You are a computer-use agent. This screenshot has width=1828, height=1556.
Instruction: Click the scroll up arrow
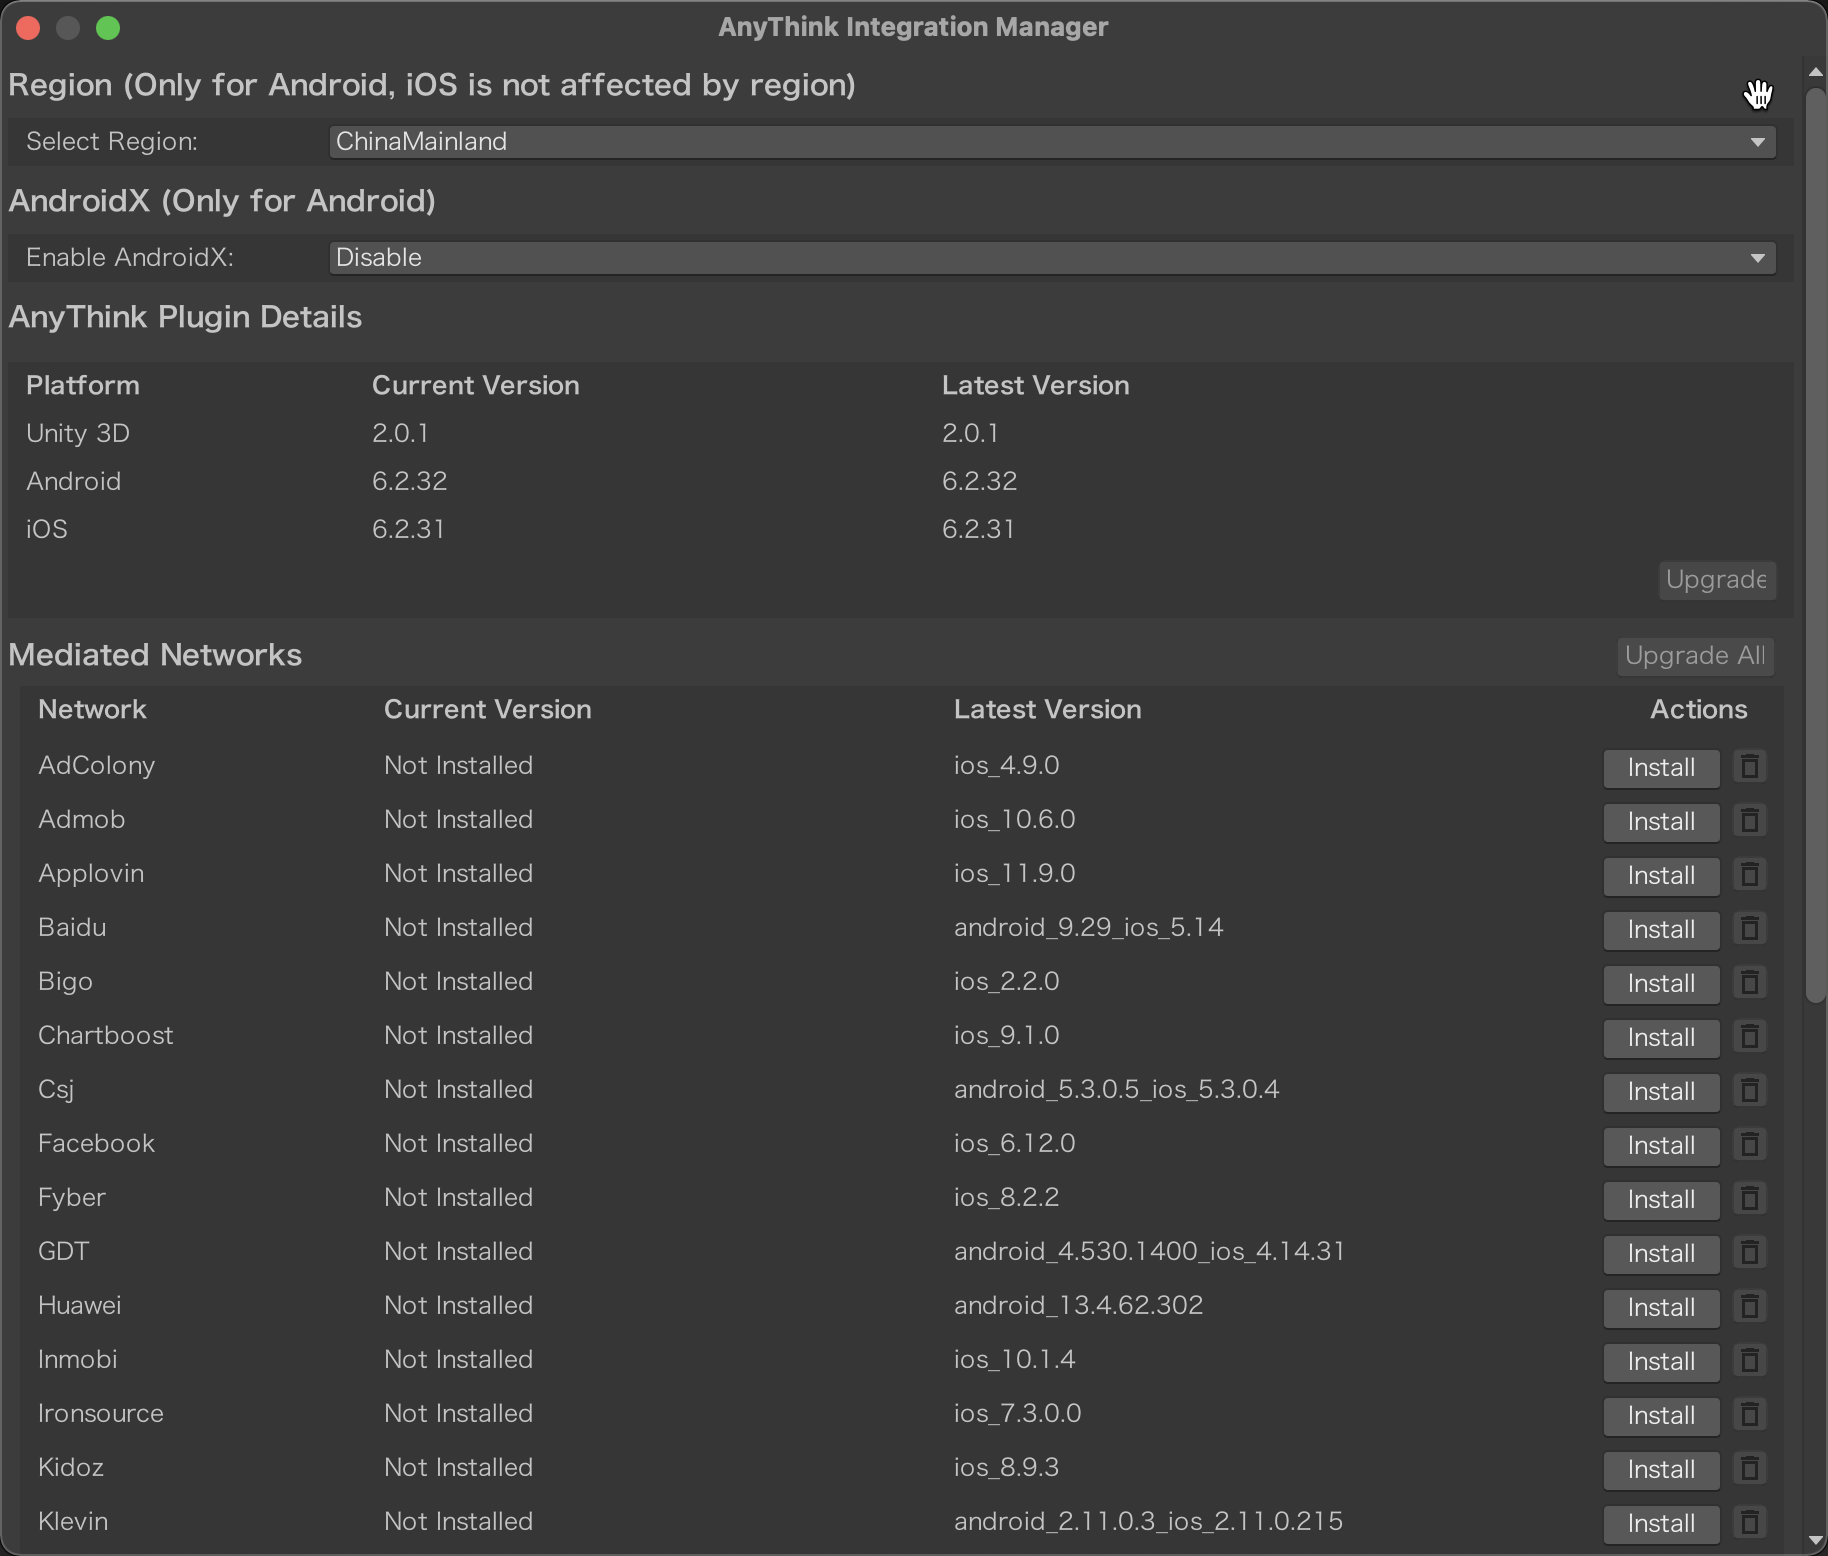[1815, 72]
